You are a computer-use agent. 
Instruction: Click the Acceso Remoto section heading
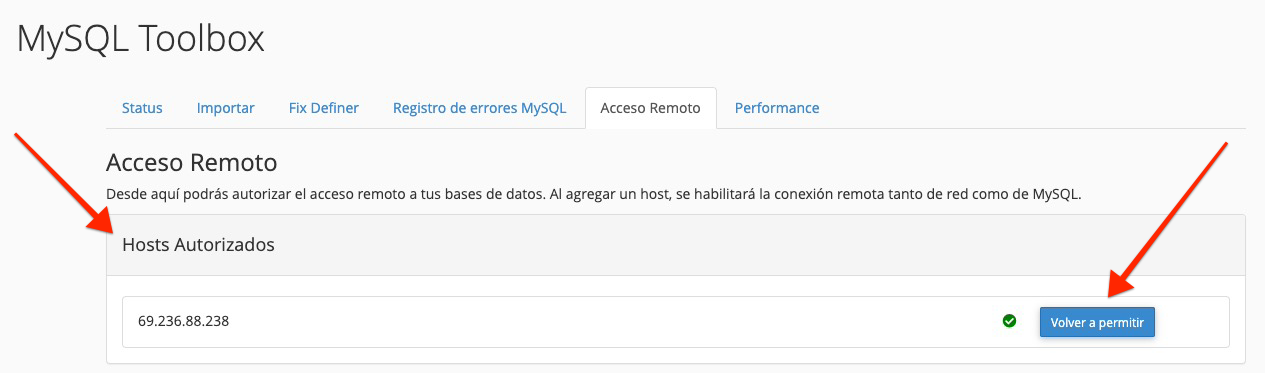point(191,162)
